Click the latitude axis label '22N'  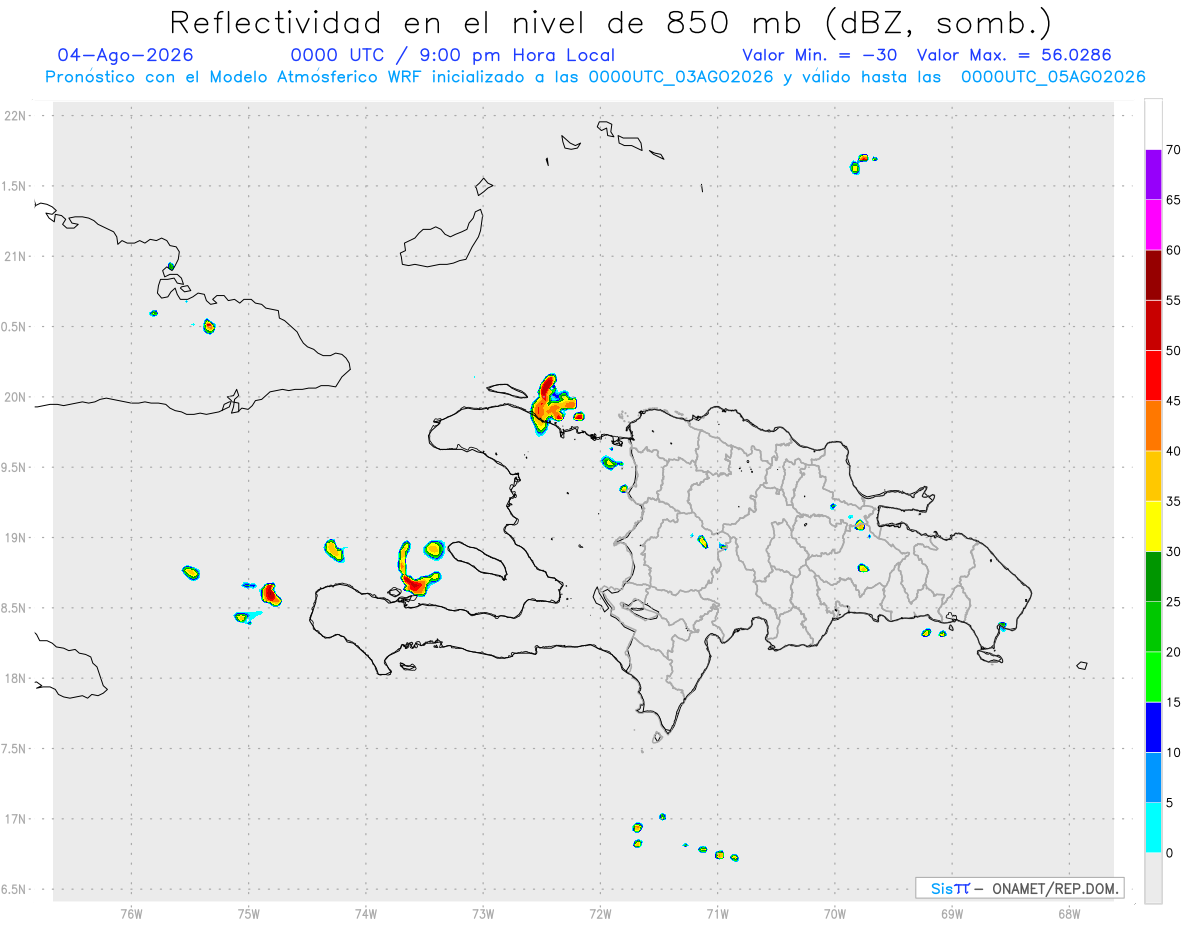click(x=17, y=116)
